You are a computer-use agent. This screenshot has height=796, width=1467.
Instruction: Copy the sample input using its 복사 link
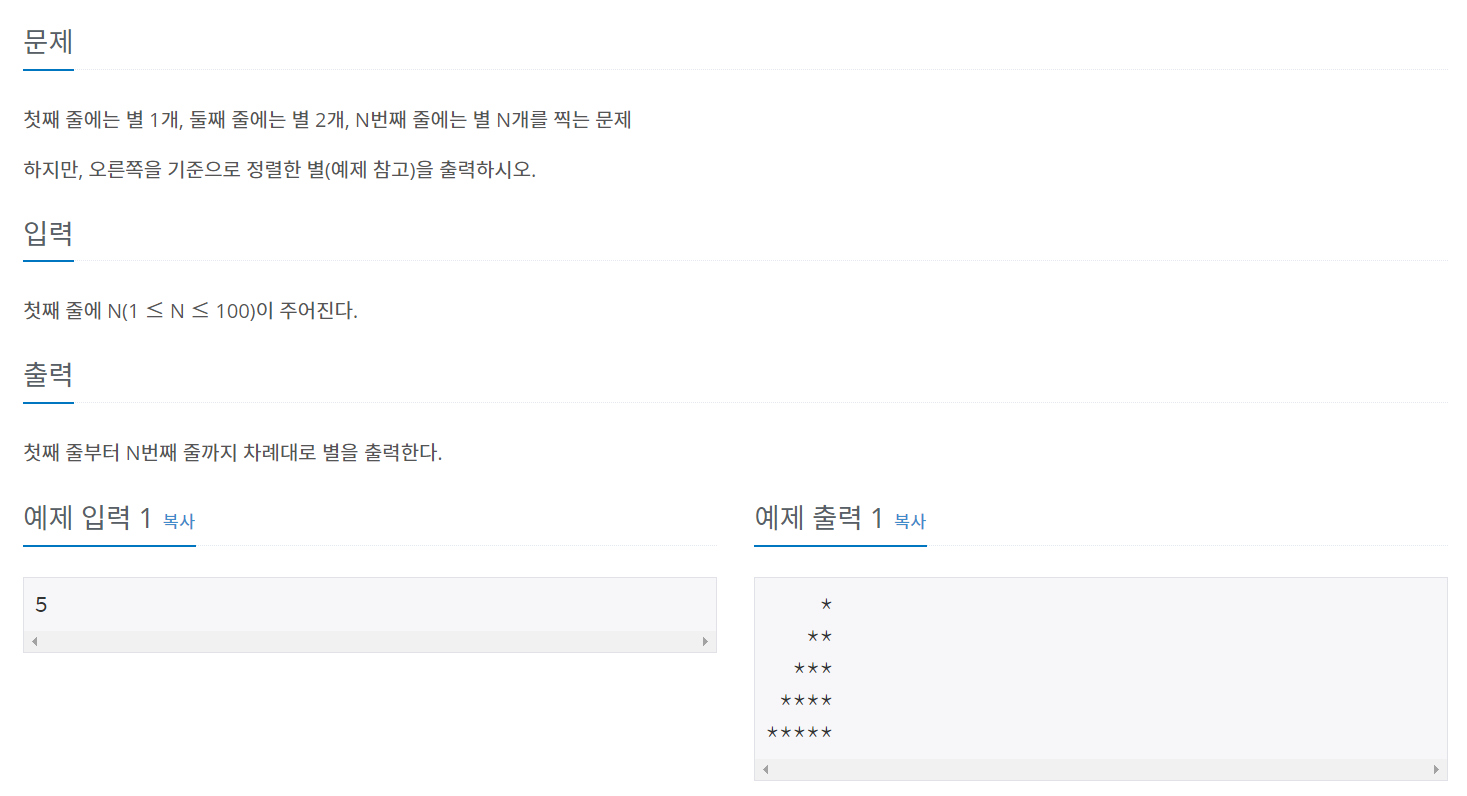[x=177, y=521]
